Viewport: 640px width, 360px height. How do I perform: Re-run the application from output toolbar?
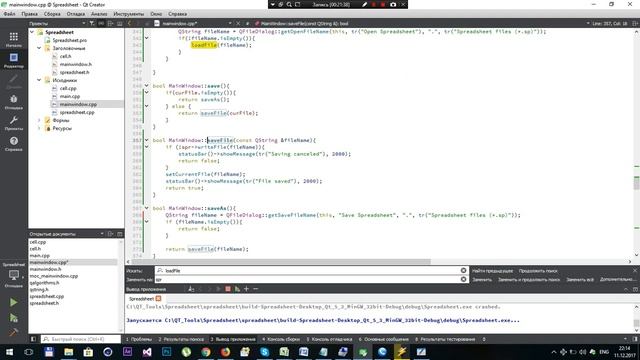click(x=237, y=289)
